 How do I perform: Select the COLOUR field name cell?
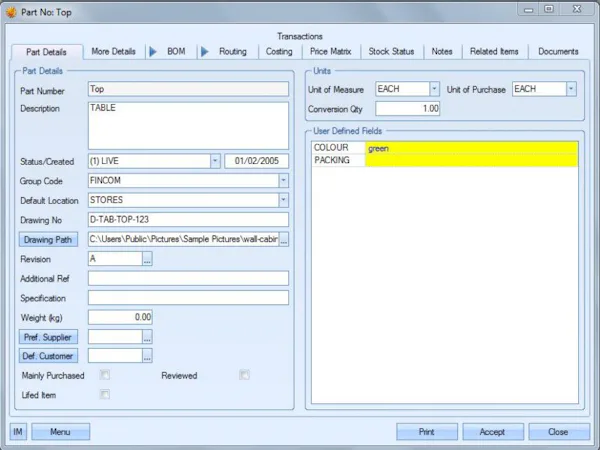pyautogui.click(x=339, y=148)
